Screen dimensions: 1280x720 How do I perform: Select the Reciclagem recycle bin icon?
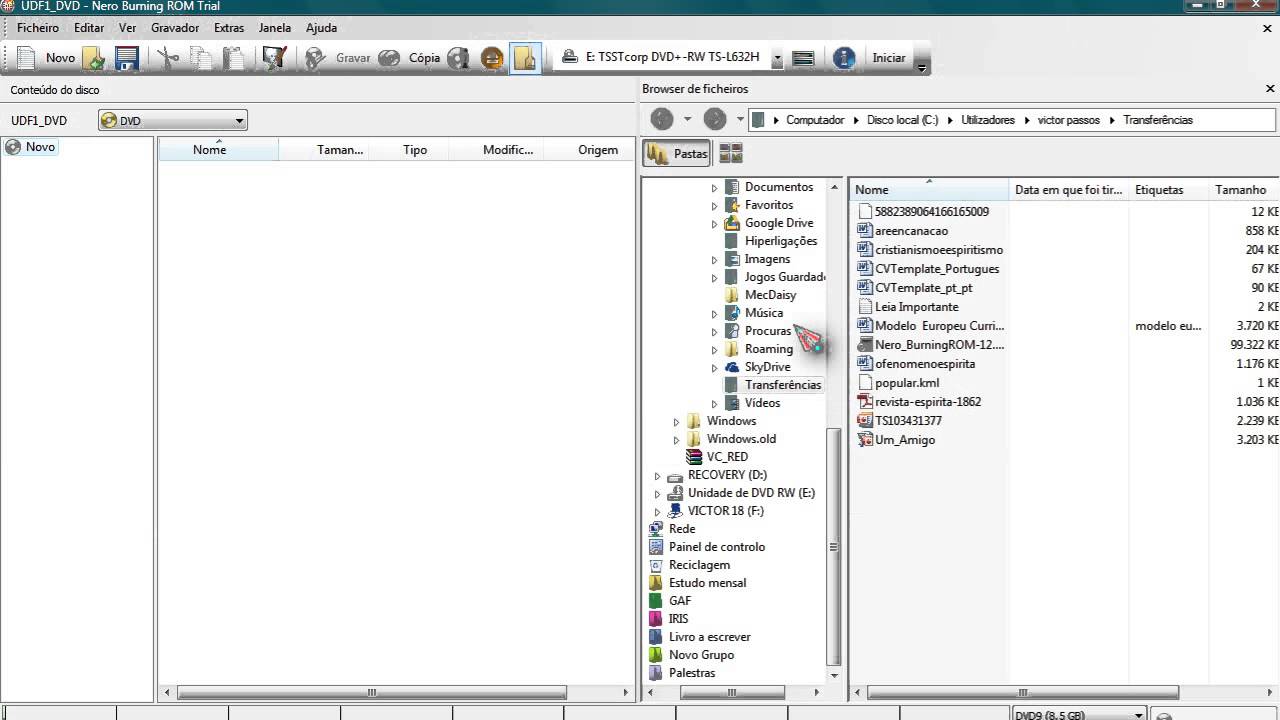click(656, 565)
